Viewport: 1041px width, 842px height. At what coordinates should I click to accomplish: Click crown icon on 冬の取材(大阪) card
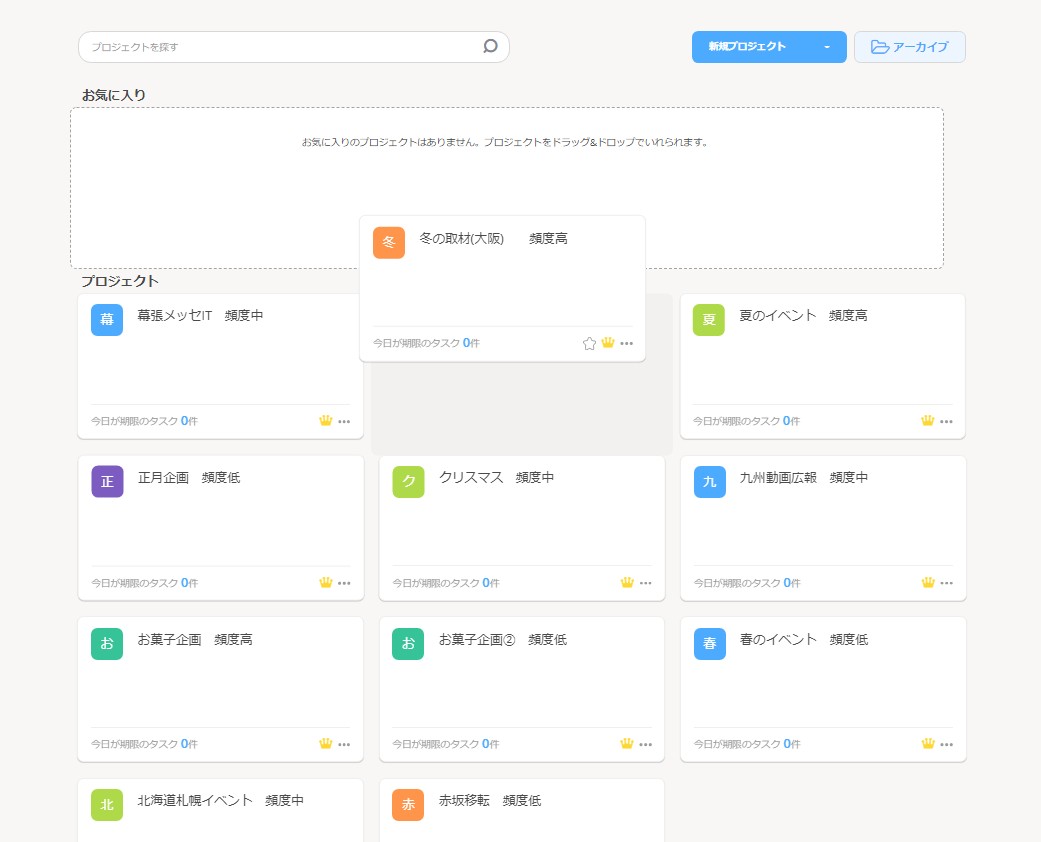tap(608, 343)
